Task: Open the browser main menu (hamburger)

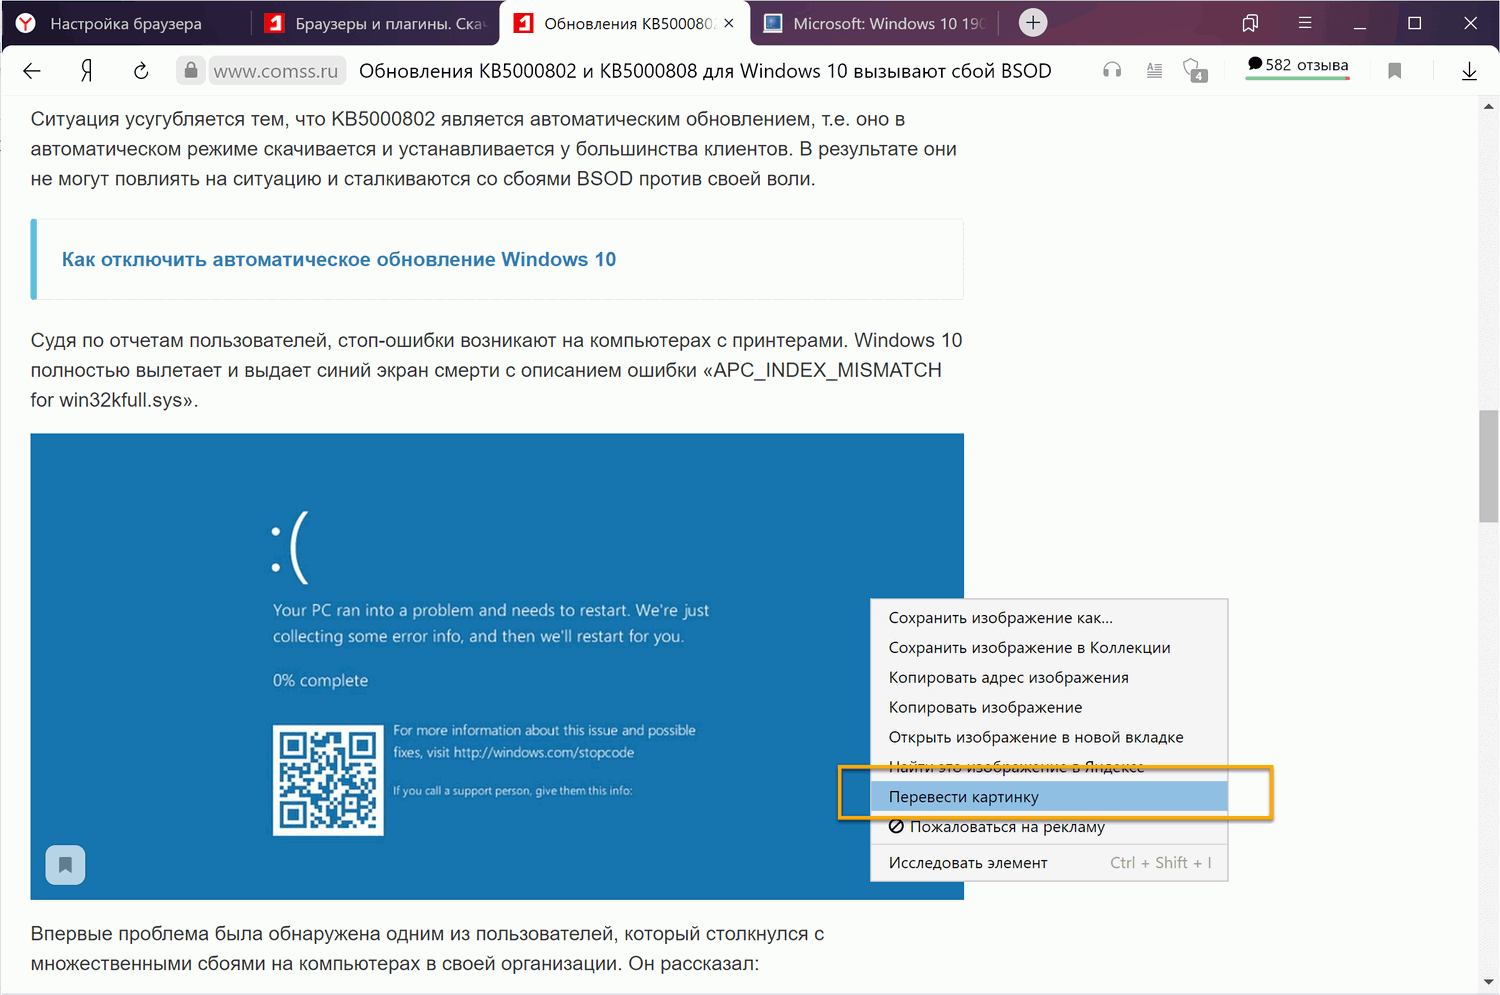Action: [x=1305, y=23]
